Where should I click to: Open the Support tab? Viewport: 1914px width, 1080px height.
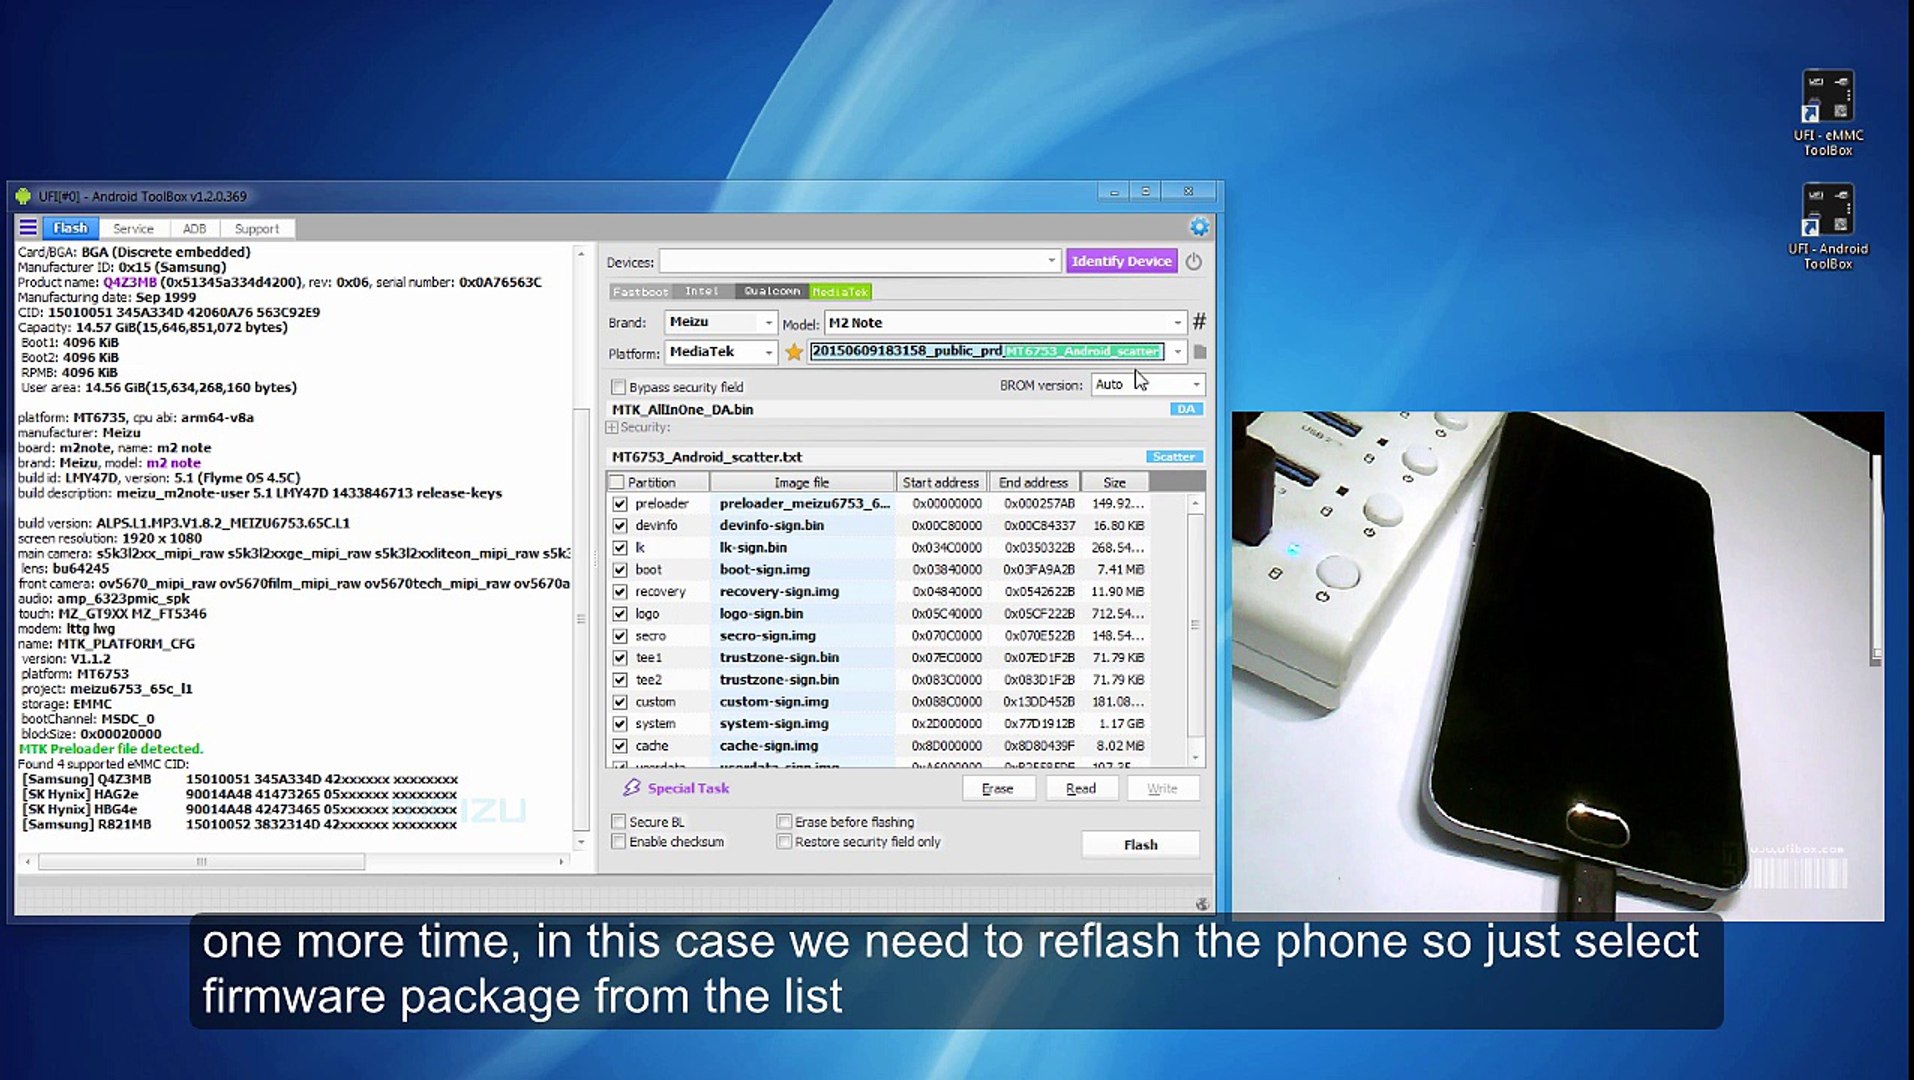257,229
